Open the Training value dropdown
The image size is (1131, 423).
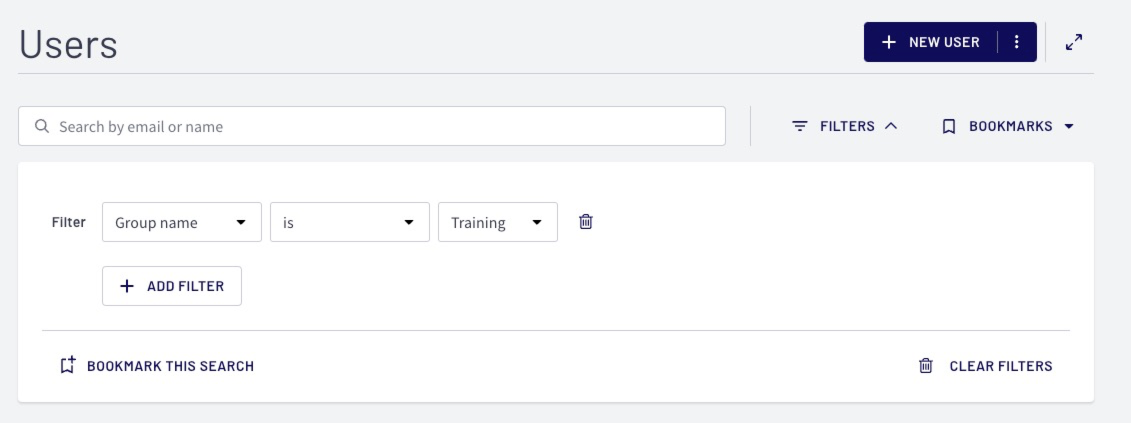[x=498, y=222]
